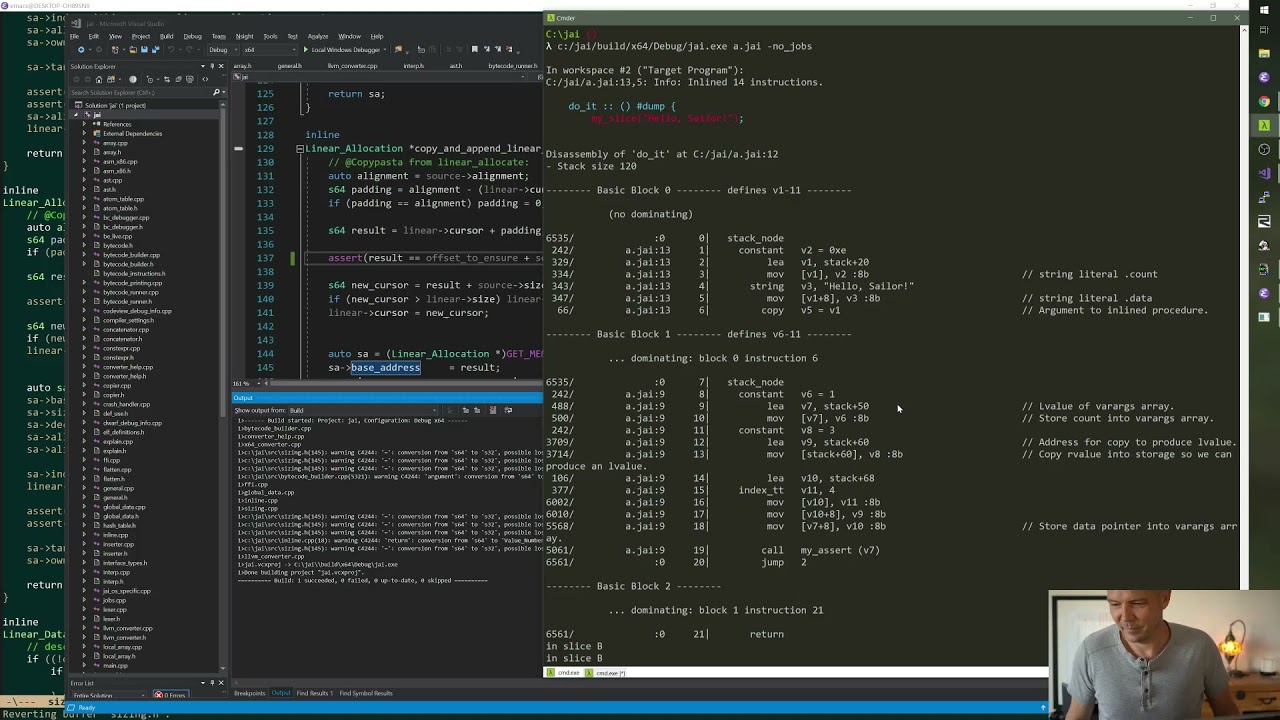Toggle Show All Files in Solution Explorer

tap(190, 79)
